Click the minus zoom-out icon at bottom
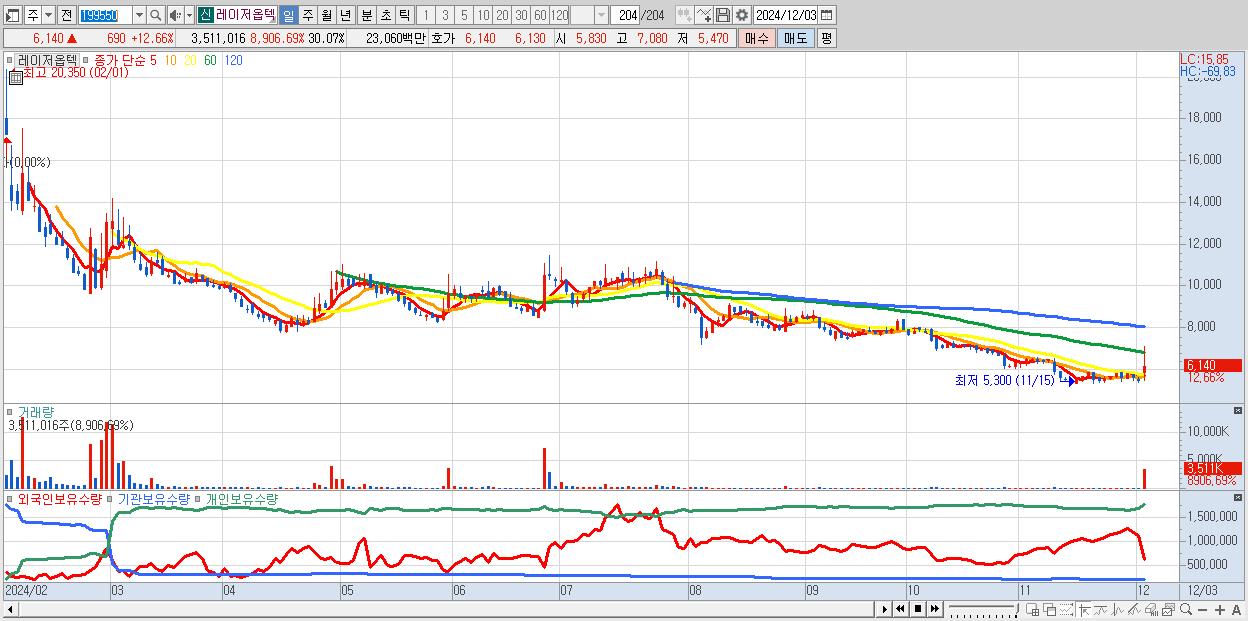Screen dimensions: 1248x621 [1202, 610]
